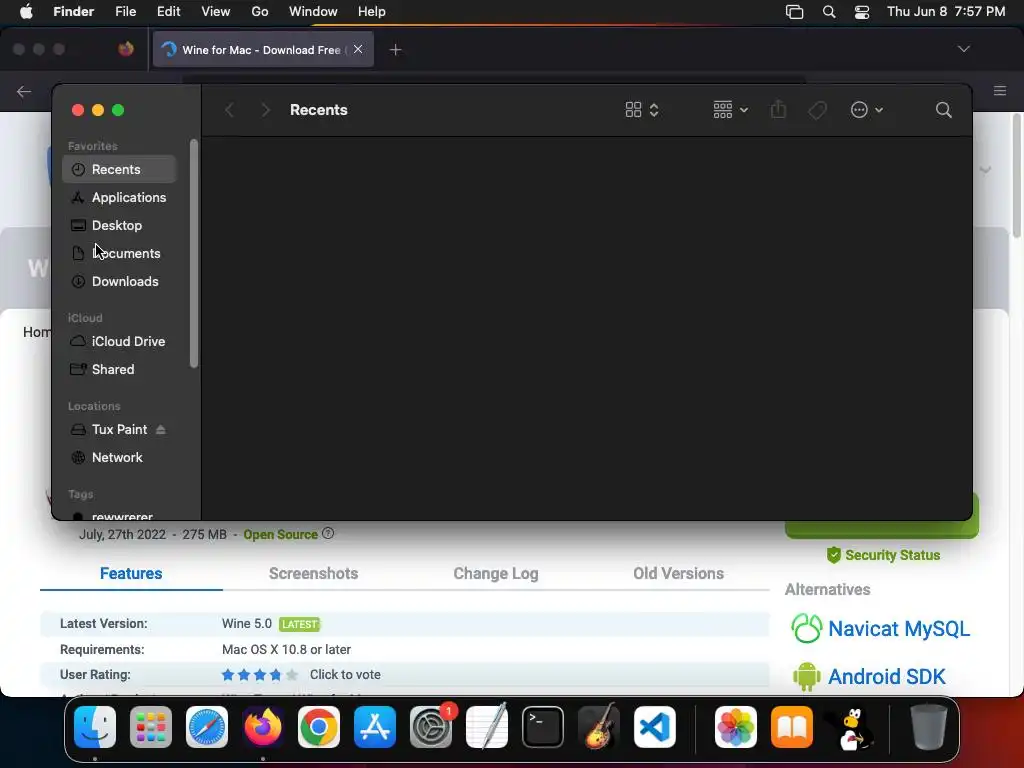
Task: Select the Shared folder in the sidebar
Action: 119,370
